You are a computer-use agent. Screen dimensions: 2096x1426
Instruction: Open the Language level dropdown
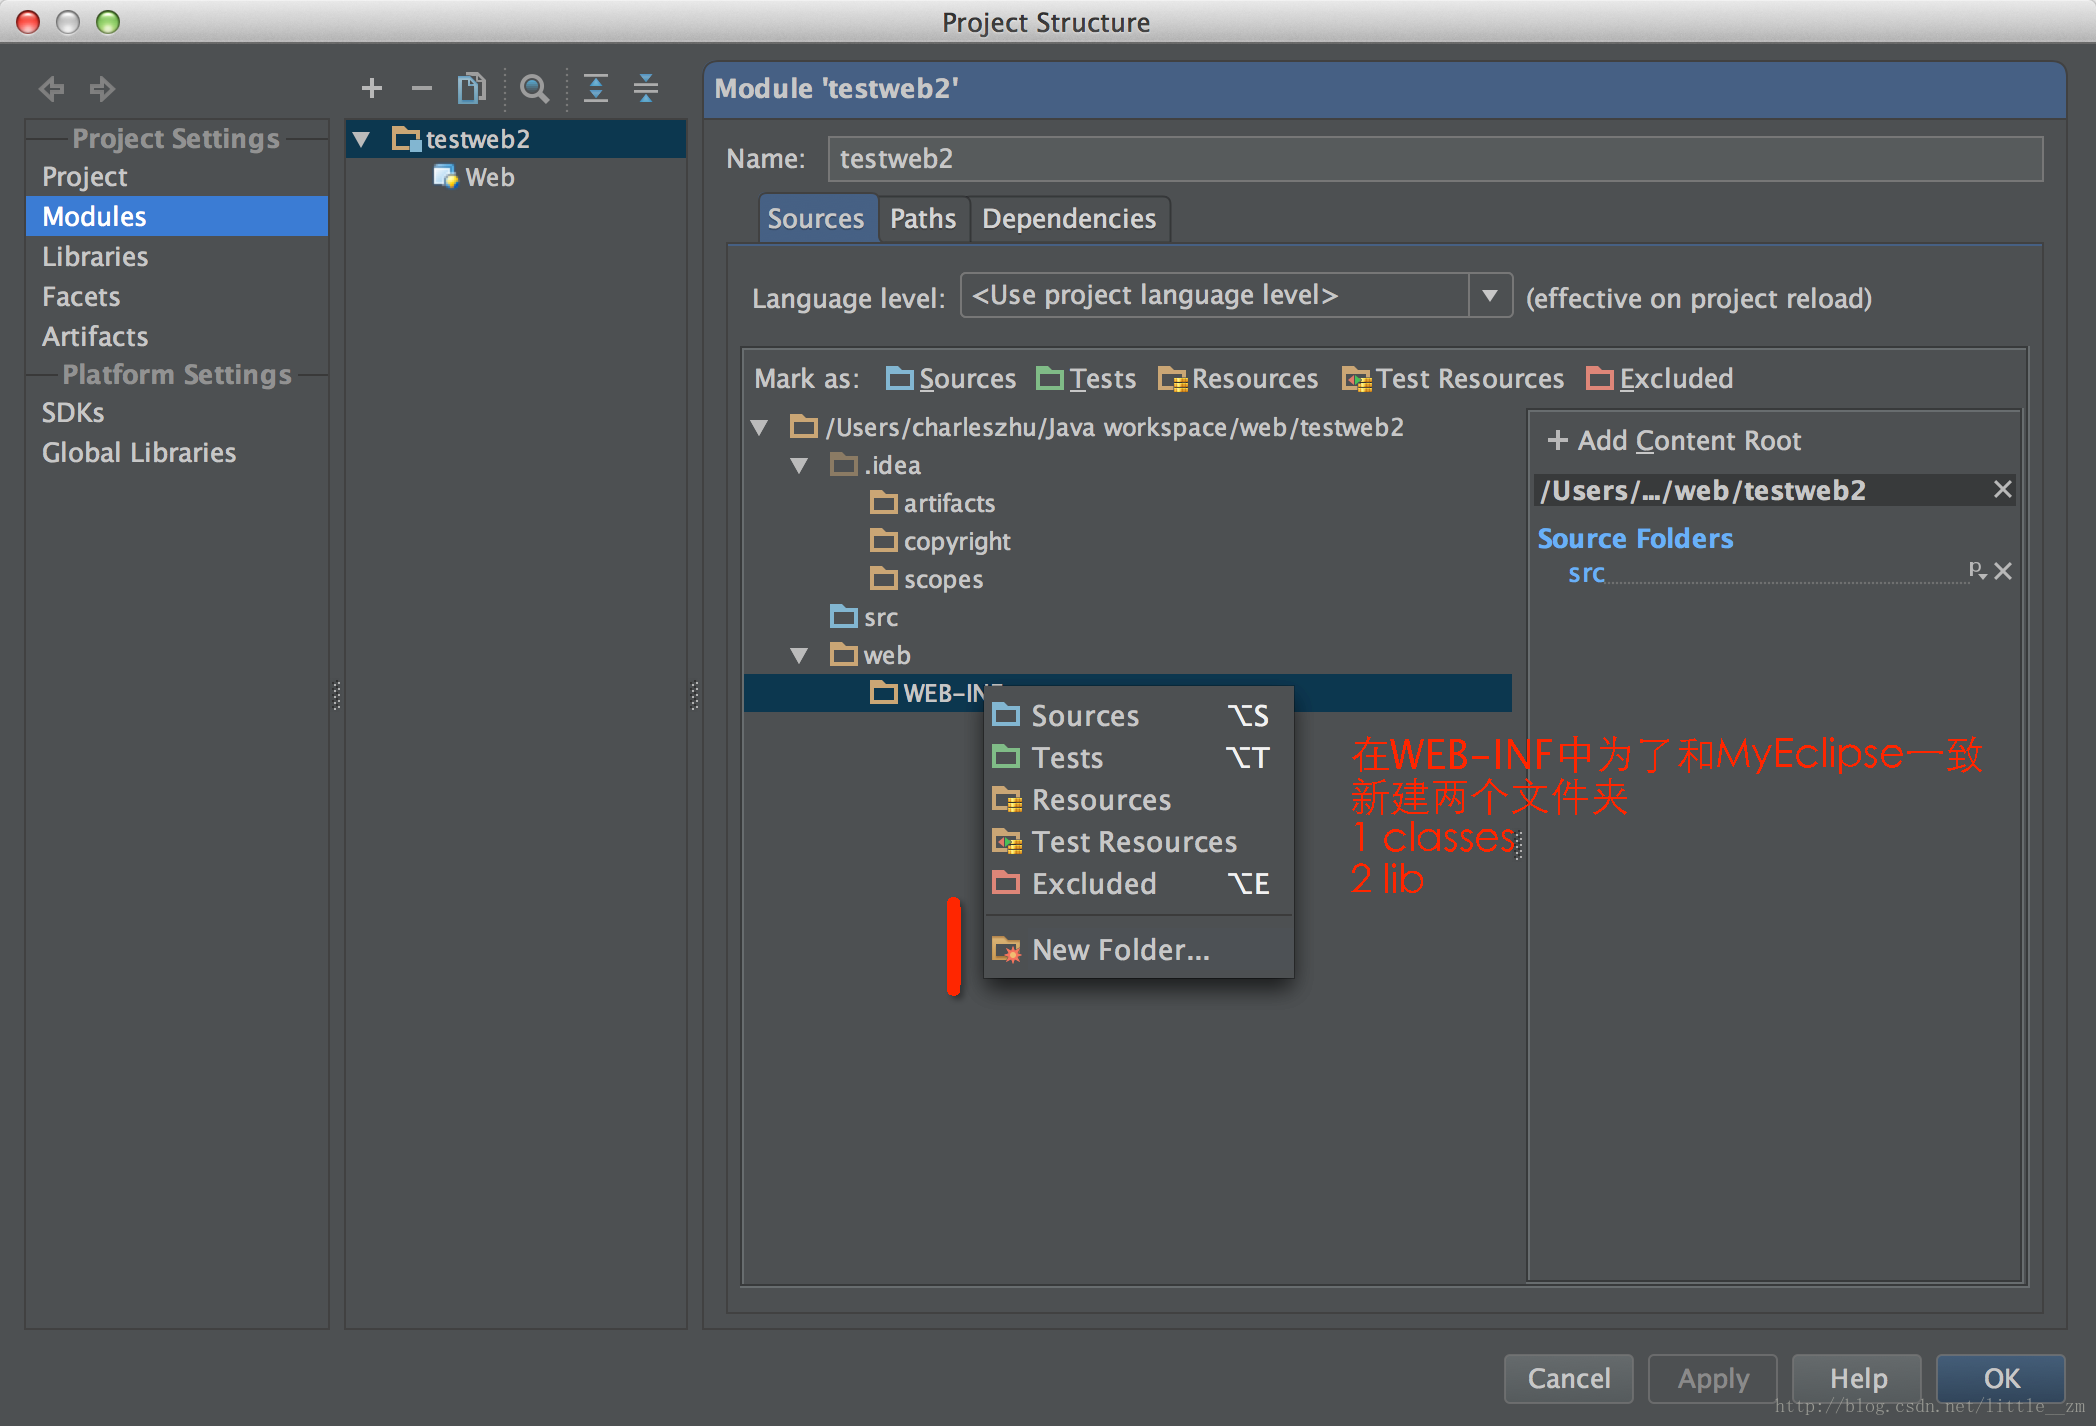(1490, 296)
